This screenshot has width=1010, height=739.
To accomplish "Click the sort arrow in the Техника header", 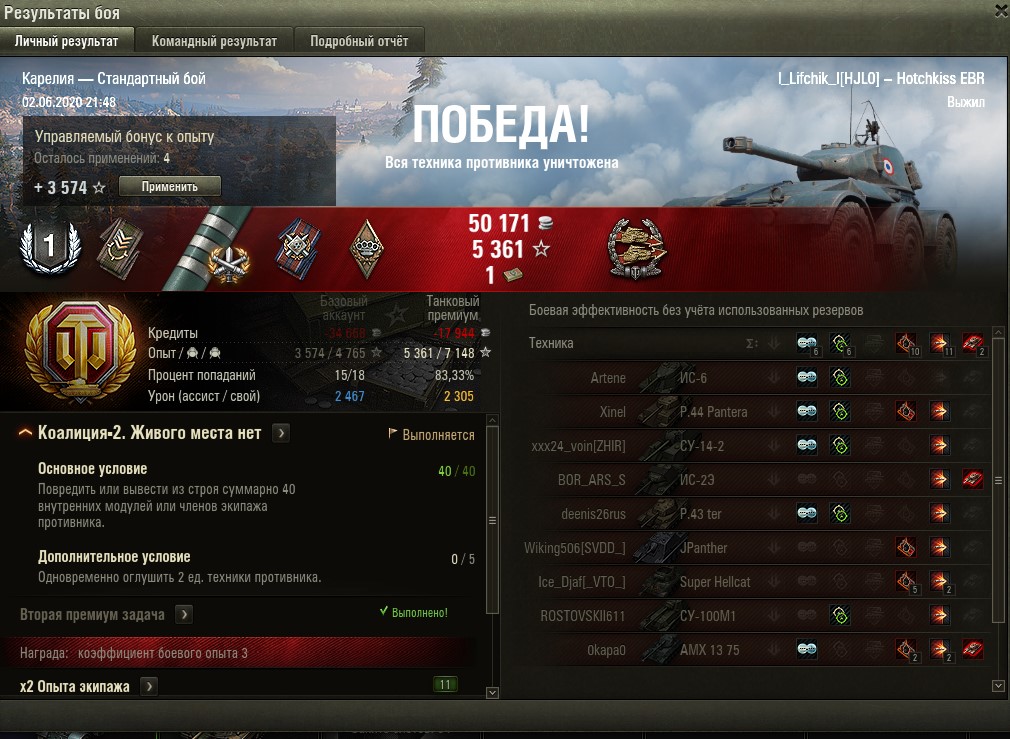I will 774,343.
